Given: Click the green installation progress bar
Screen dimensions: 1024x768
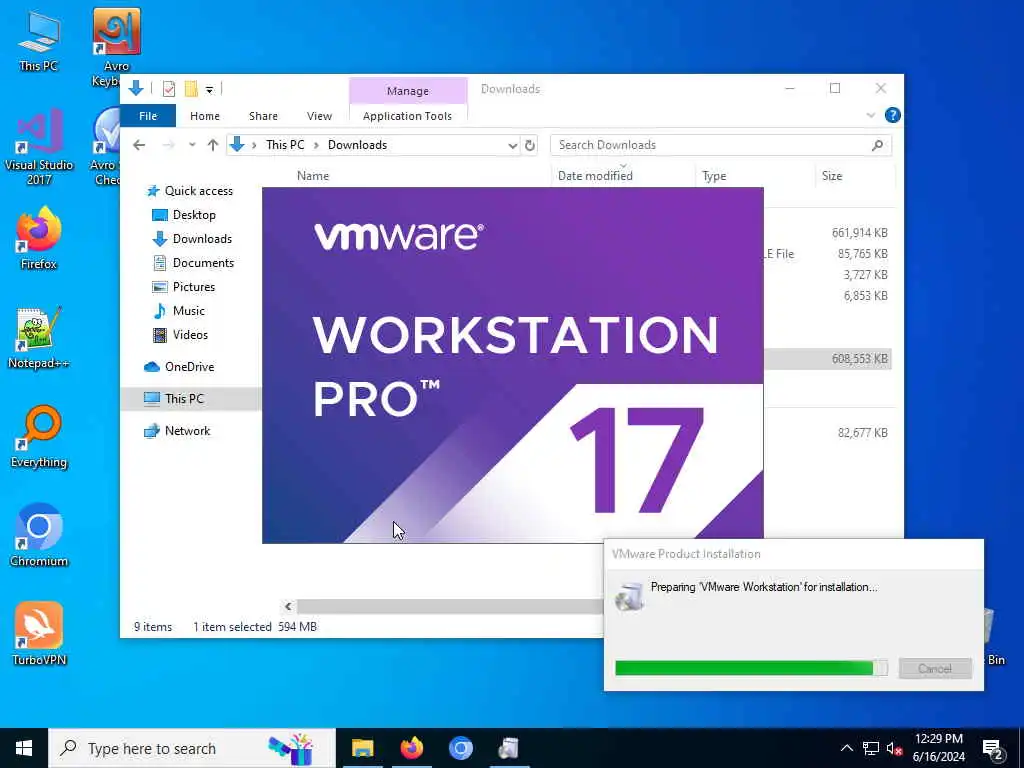Looking at the screenshot, I should 751,668.
